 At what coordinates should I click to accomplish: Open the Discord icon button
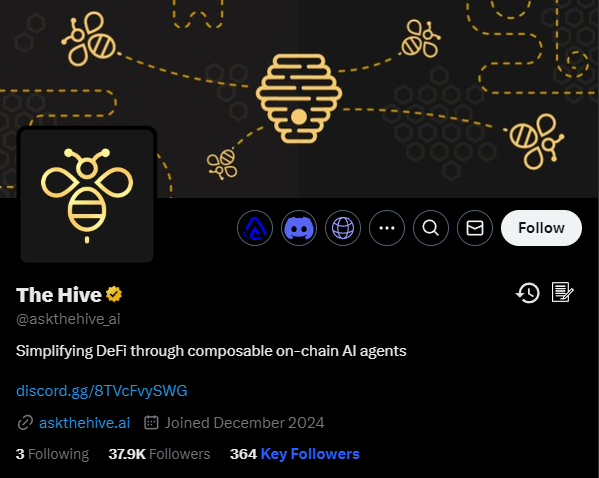tap(299, 228)
